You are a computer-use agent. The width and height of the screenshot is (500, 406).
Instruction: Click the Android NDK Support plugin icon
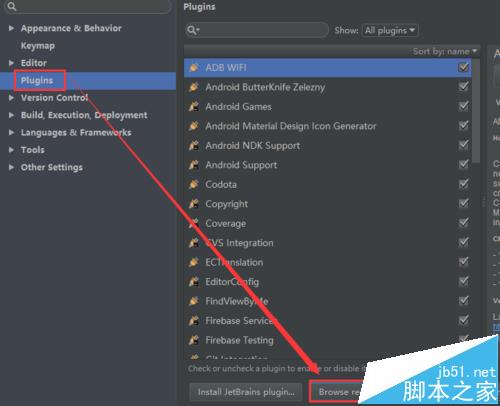(x=194, y=146)
